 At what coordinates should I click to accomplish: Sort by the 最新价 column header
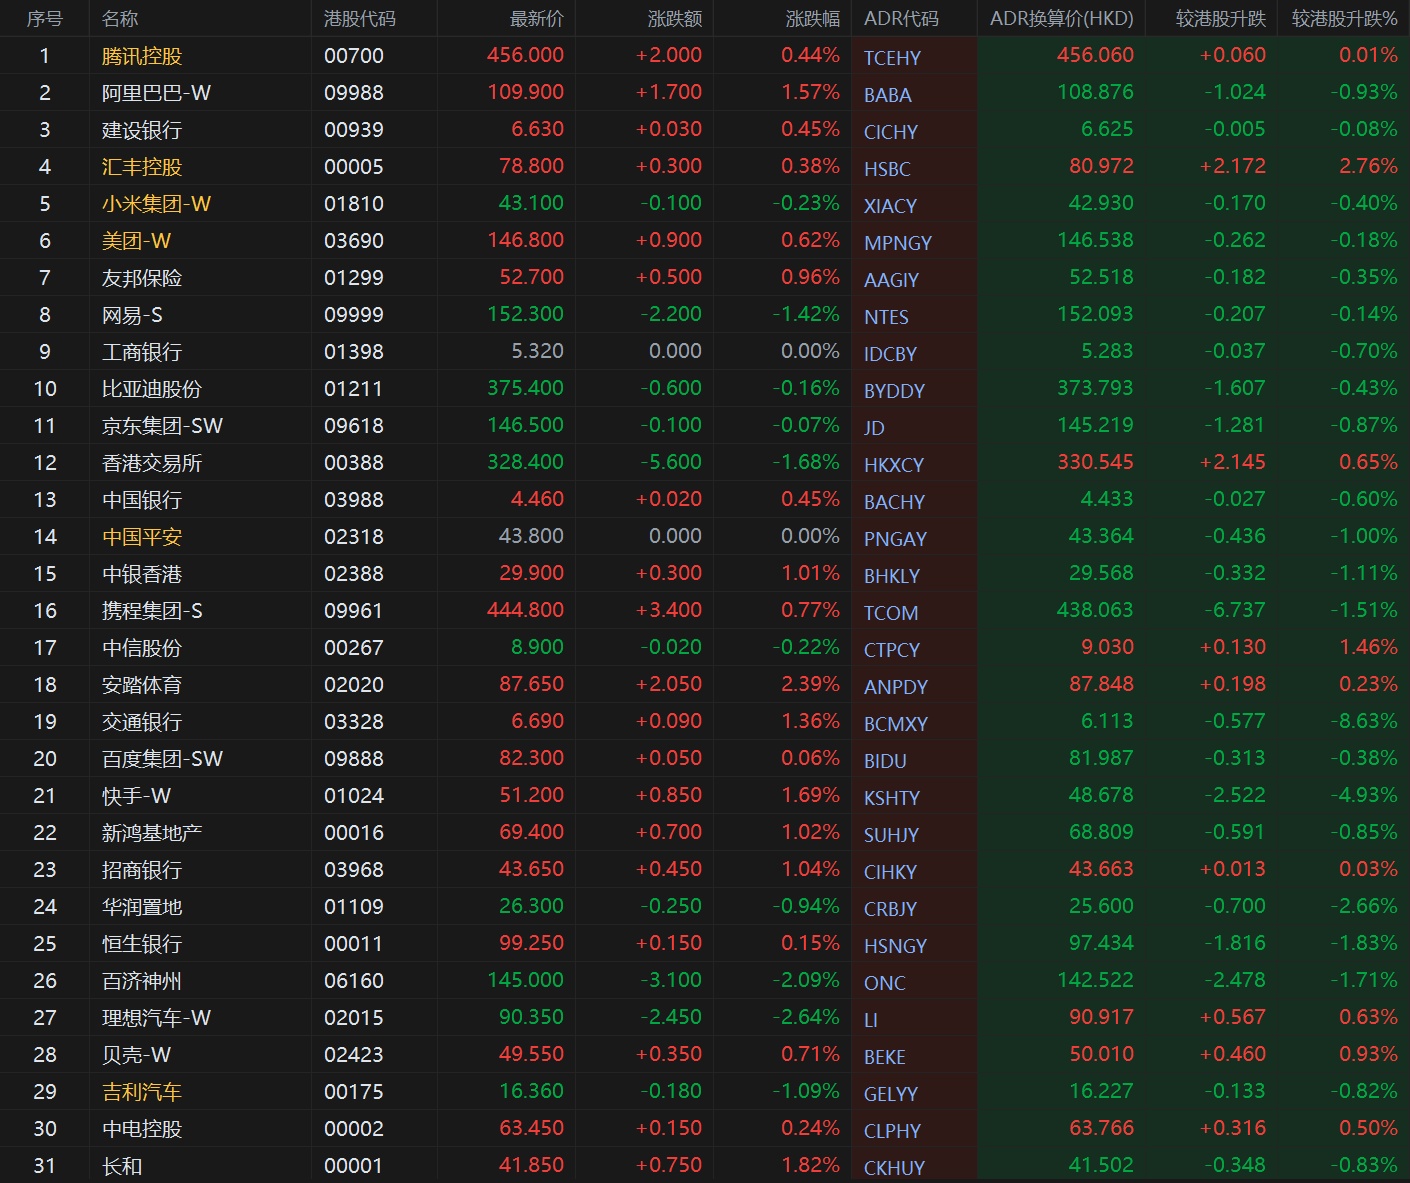coord(536,18)
